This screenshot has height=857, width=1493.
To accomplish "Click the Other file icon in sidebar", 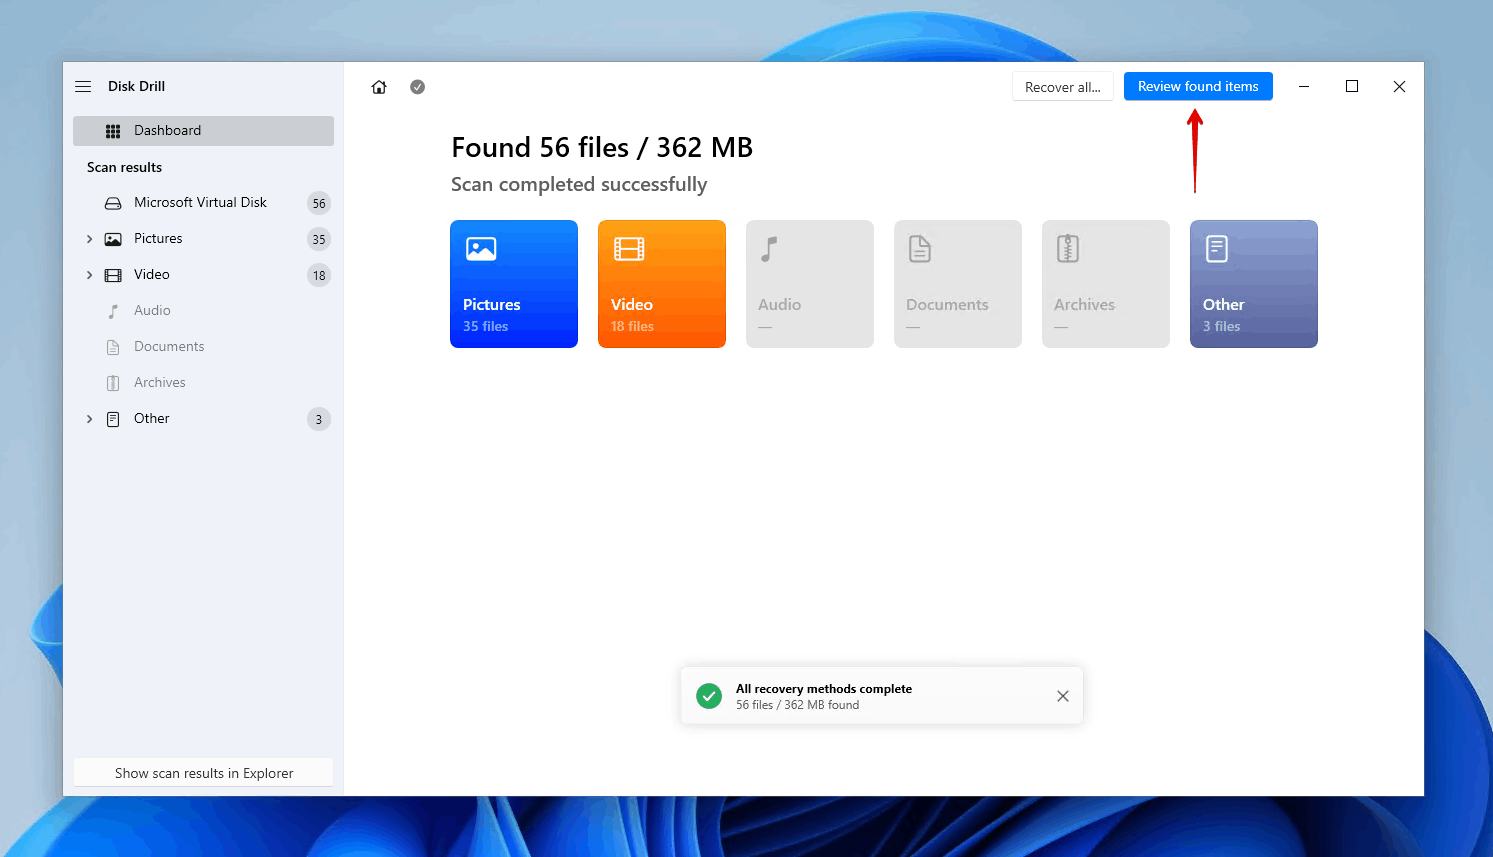I will coord(113,419).
